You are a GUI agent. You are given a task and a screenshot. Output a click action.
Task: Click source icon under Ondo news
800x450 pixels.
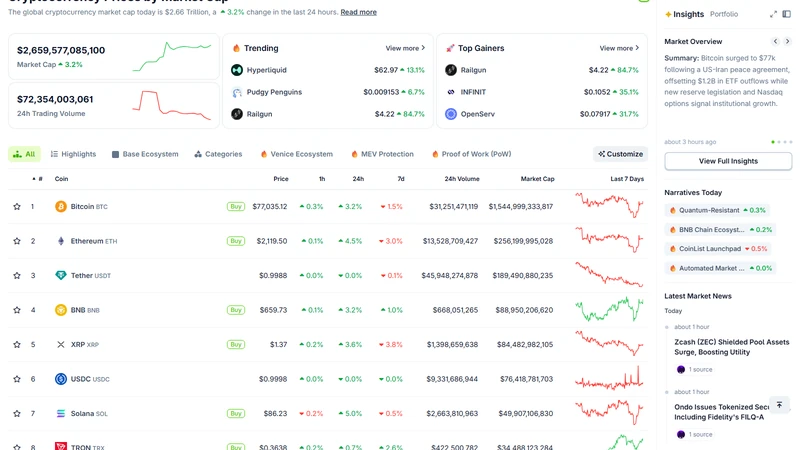point(681,435)
